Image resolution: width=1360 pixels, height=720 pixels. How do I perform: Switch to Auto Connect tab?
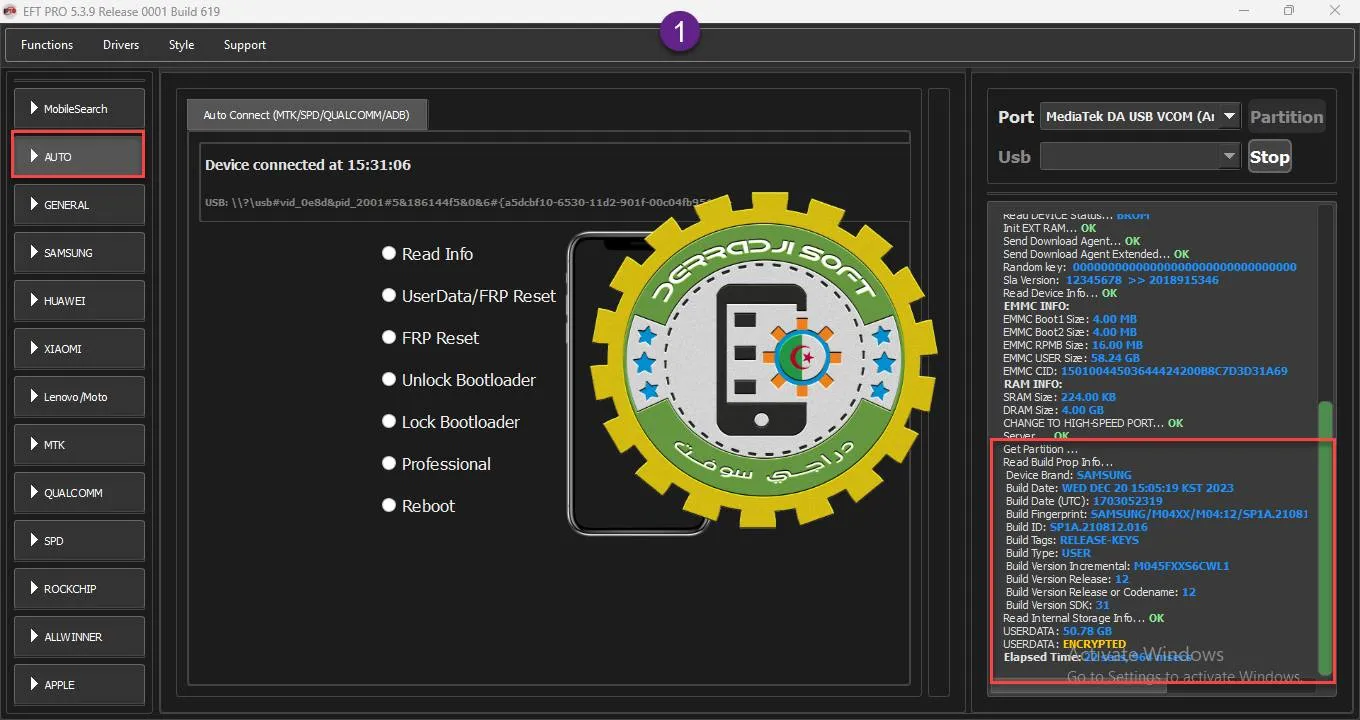tap(307, 115)
